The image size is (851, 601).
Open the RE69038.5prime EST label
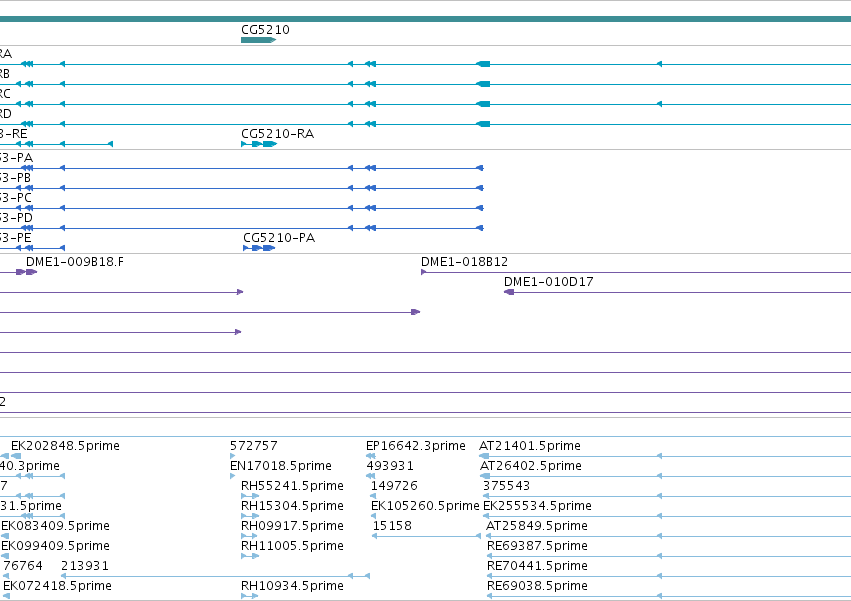[537, 586]
